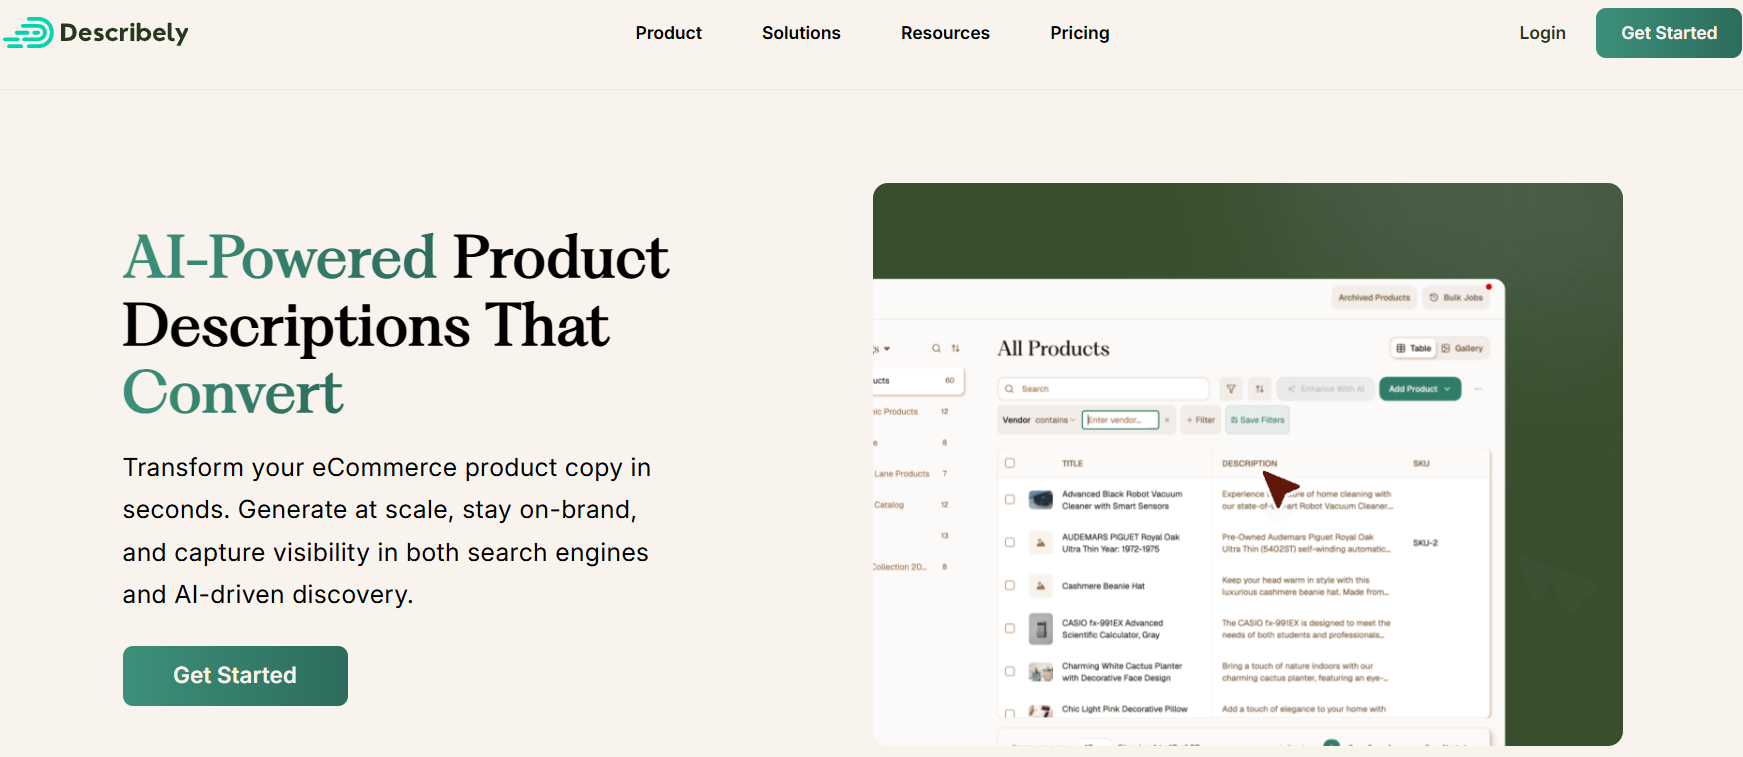Click the Login link

click(1542, 33)
